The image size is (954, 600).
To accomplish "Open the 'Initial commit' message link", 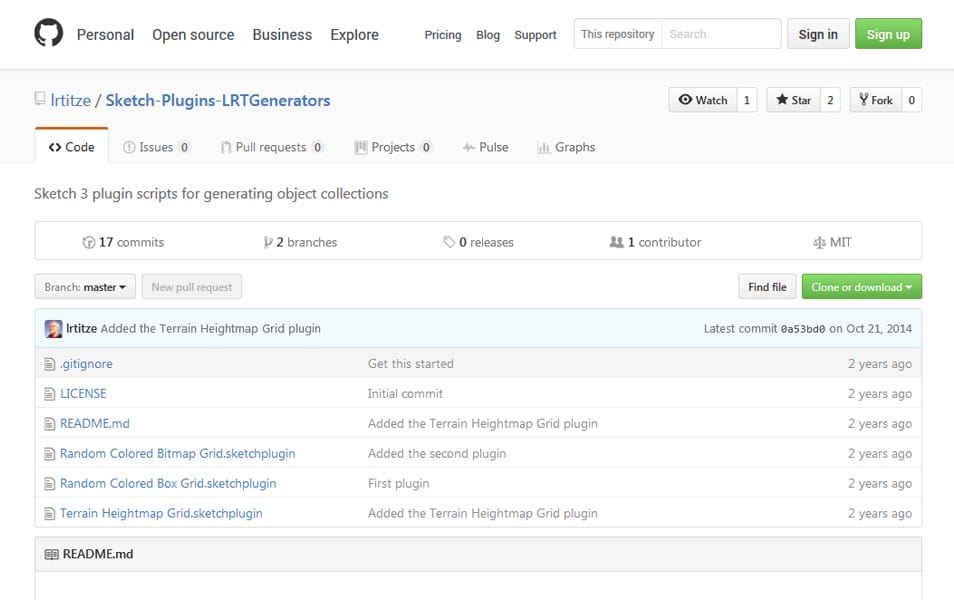I will 405,394.
